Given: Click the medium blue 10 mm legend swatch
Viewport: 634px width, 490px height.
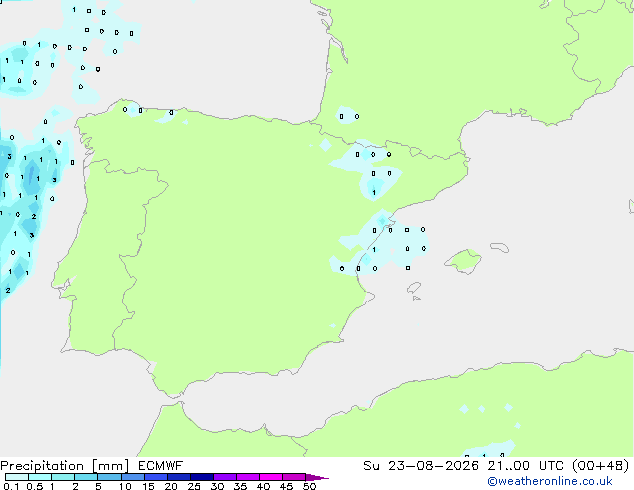Looking at the screenshot, I should [132, 477].
